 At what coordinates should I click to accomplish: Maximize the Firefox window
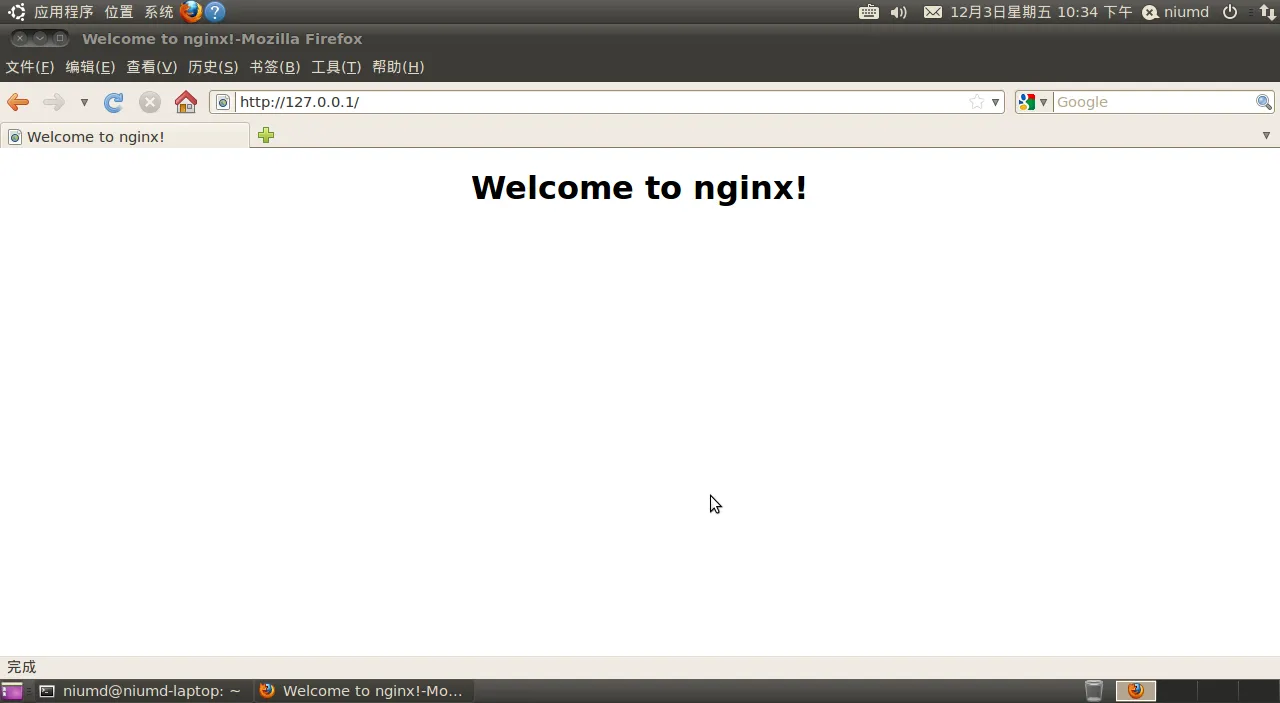[x=60, y=38]
